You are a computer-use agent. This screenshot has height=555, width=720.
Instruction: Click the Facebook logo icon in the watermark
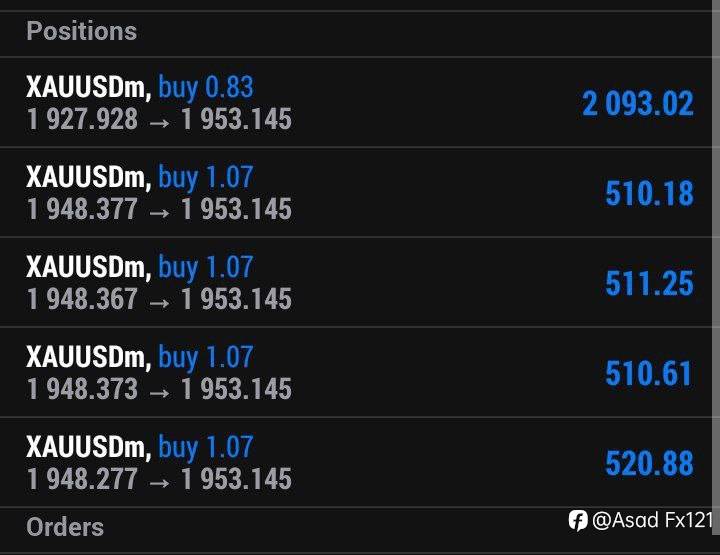[577, 520]
